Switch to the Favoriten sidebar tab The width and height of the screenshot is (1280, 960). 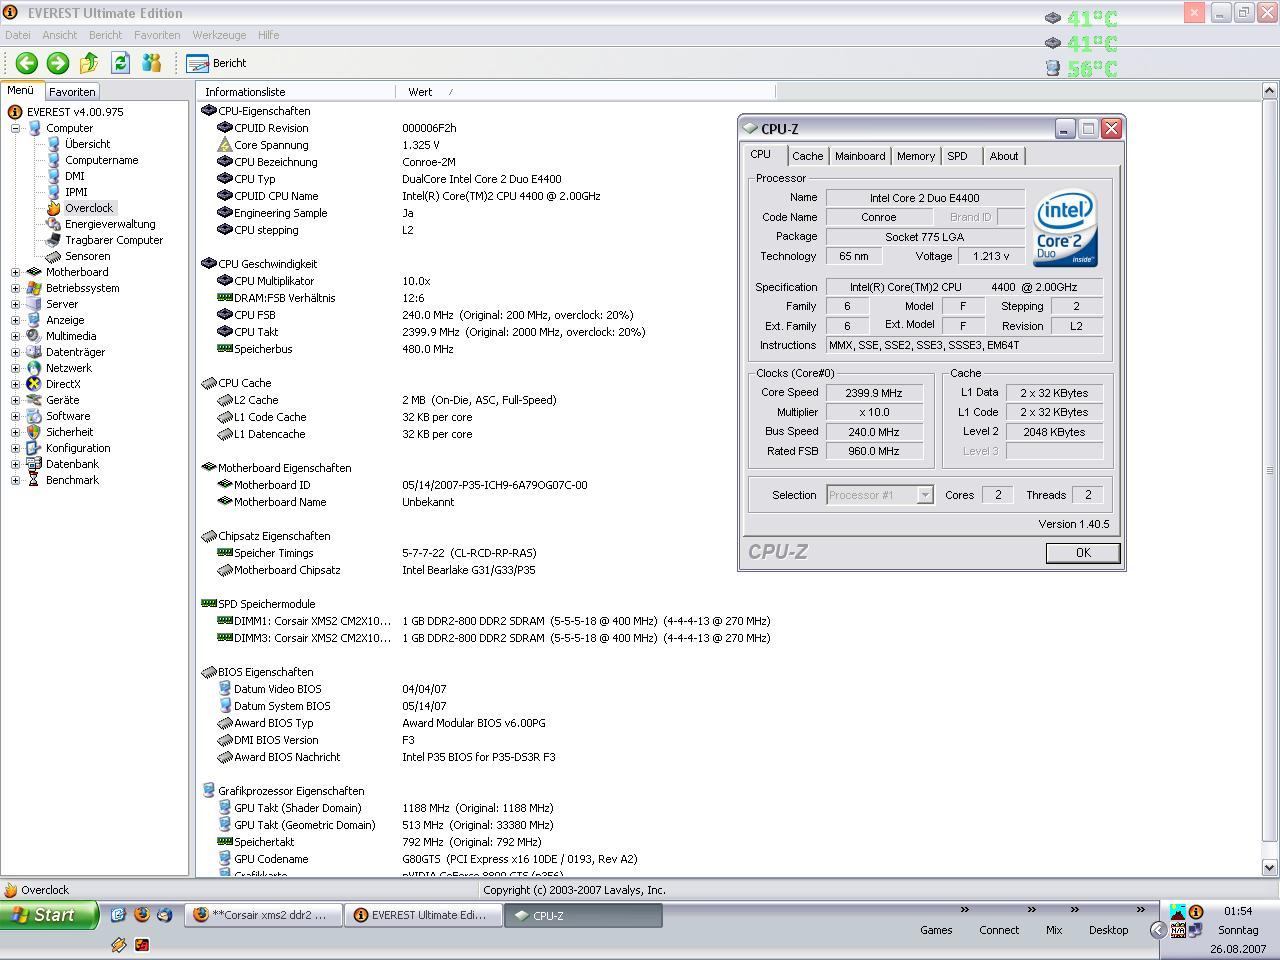(72, 91)
